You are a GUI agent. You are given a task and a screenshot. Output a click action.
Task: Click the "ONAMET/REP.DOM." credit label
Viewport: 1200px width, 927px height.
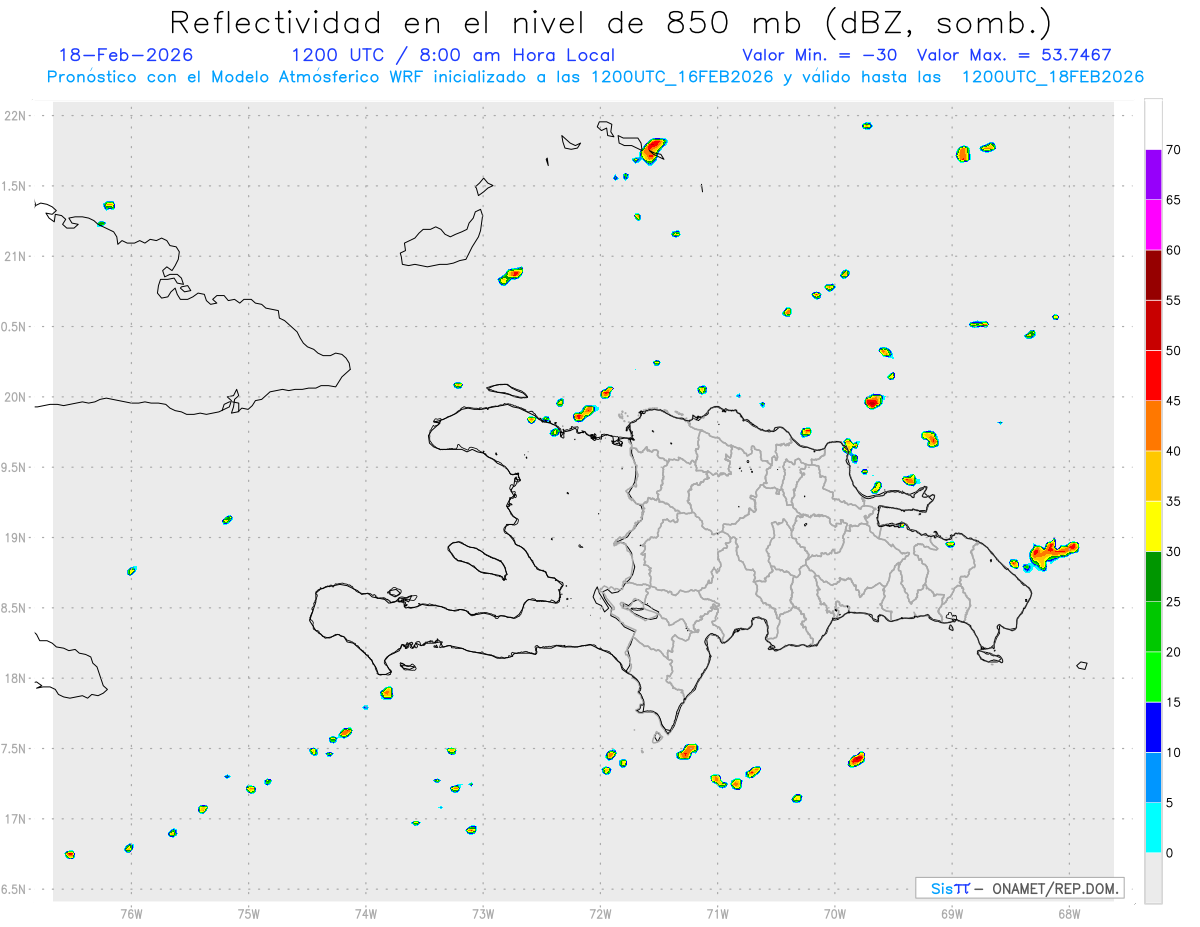1054,888
